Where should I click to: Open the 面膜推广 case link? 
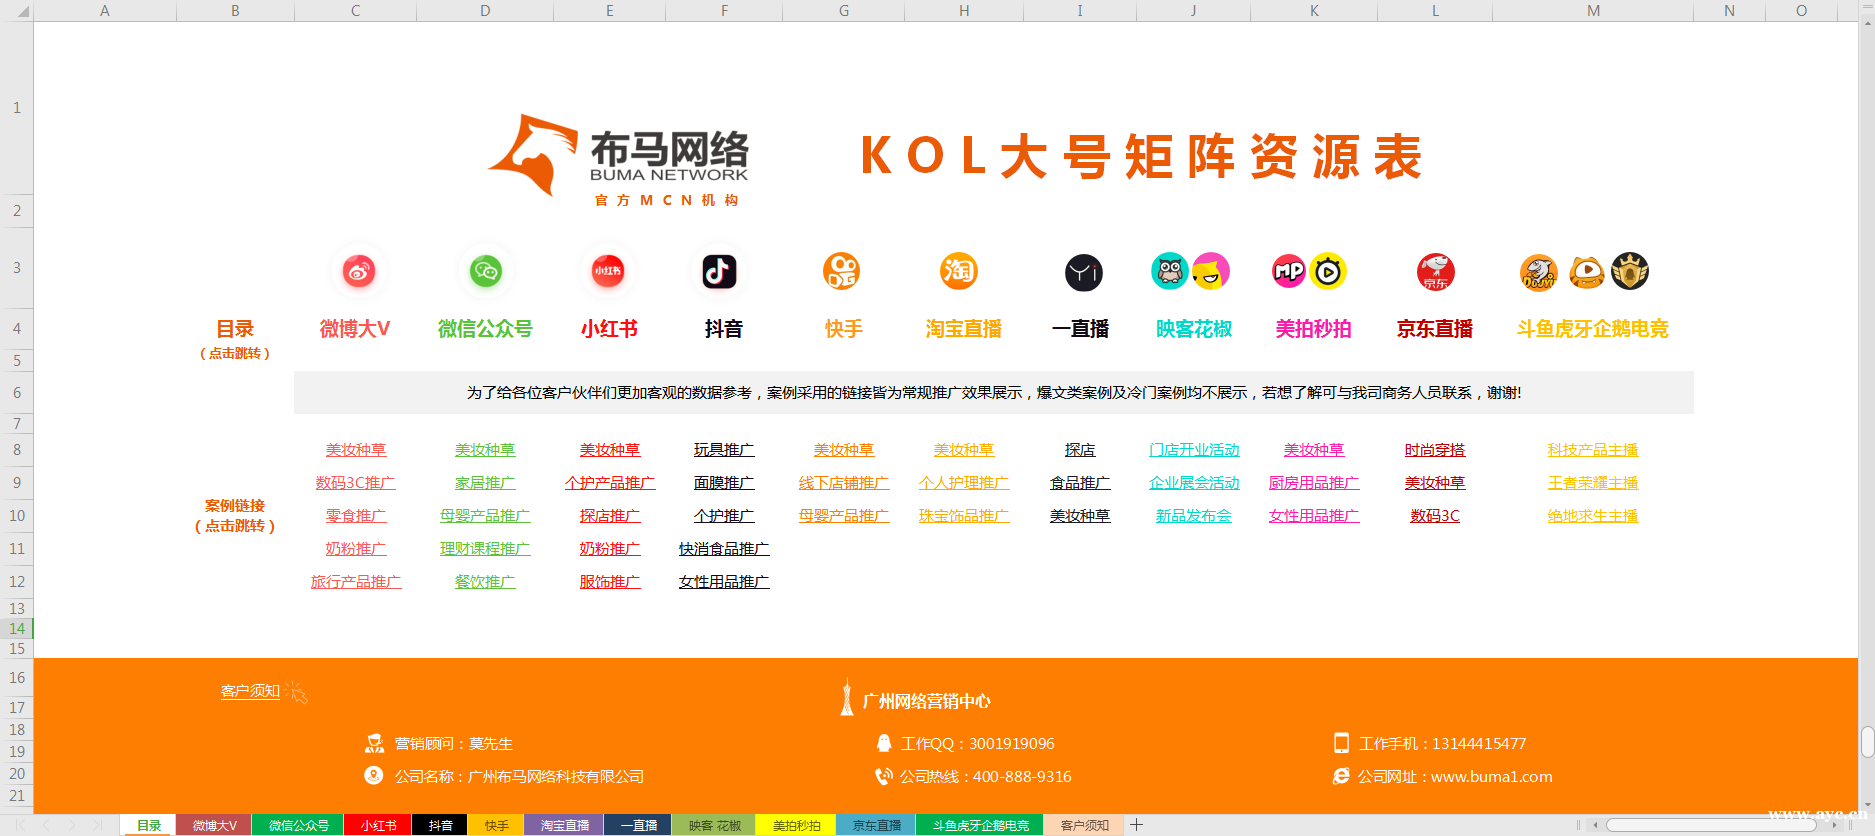coord(724,483)
